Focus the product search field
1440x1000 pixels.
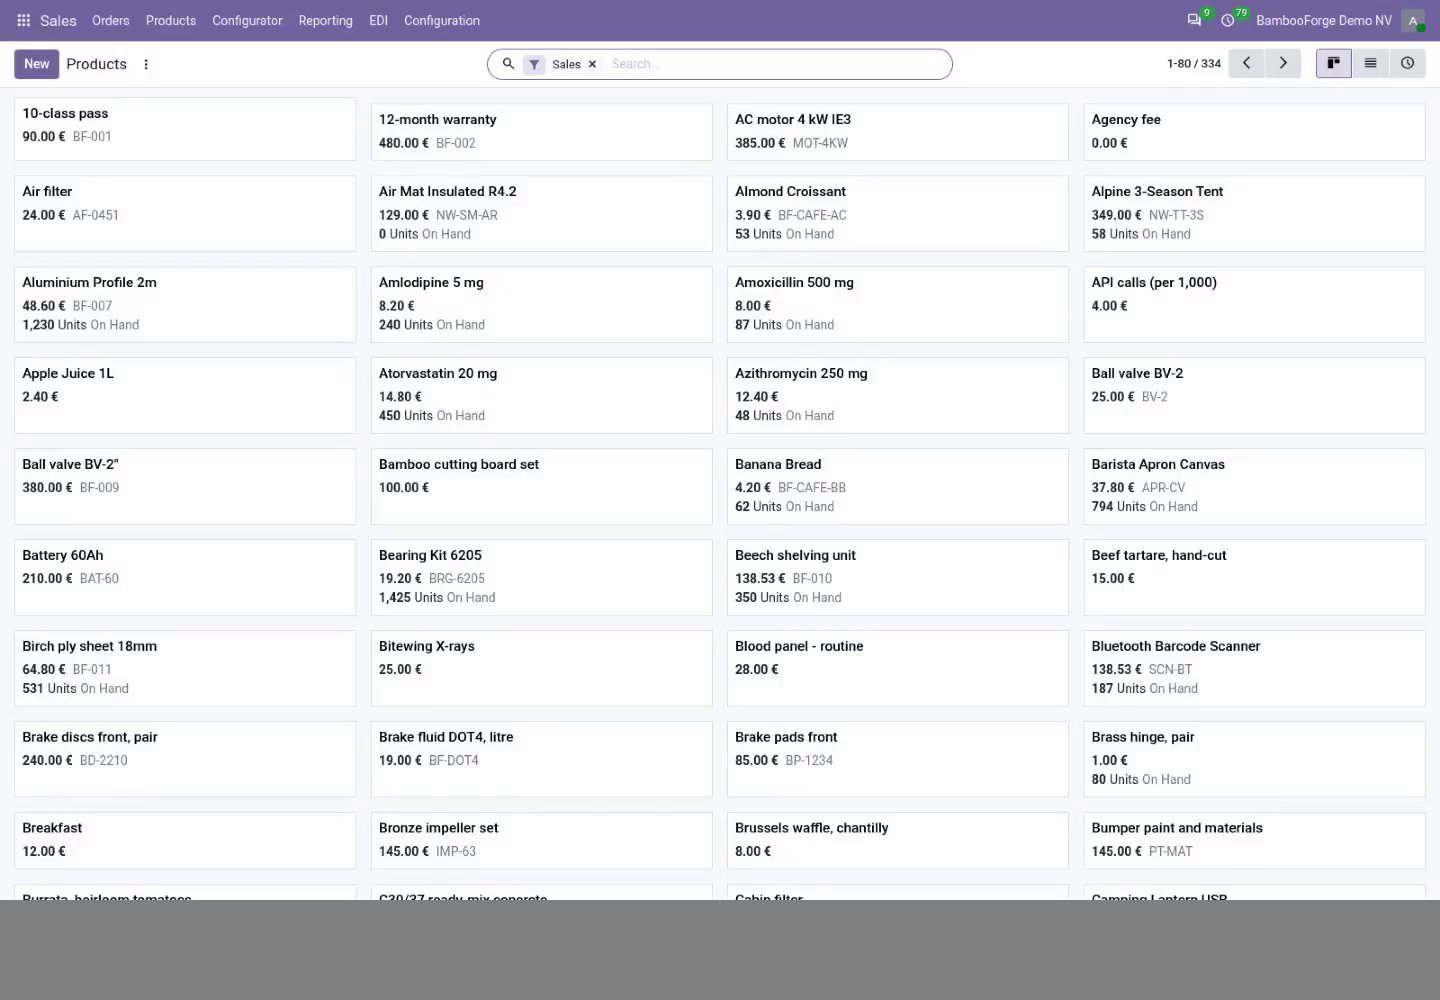(x=775, y=64)
